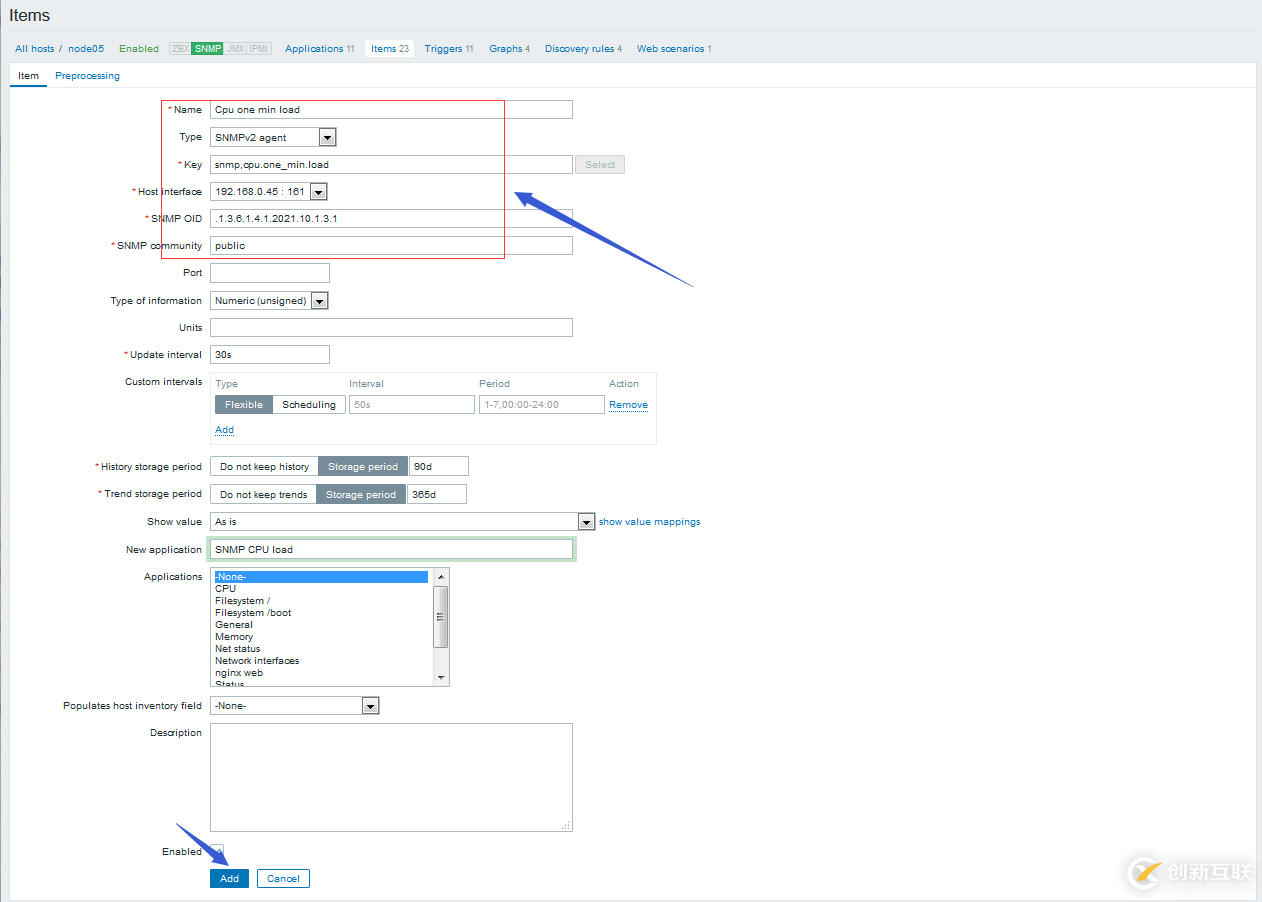The height and width of the screenshot is (902, 1262).
Task: Open the Type of information dropdown
Action: tap(270, 301)
